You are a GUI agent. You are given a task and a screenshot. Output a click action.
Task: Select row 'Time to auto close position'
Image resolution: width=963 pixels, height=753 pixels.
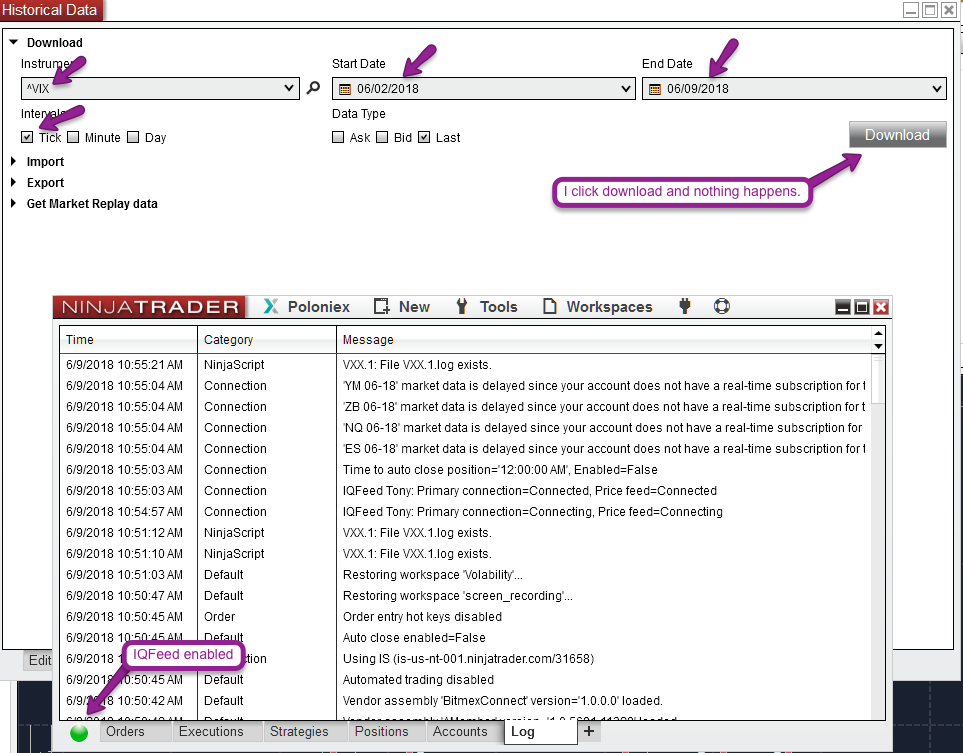coord(466,470)
